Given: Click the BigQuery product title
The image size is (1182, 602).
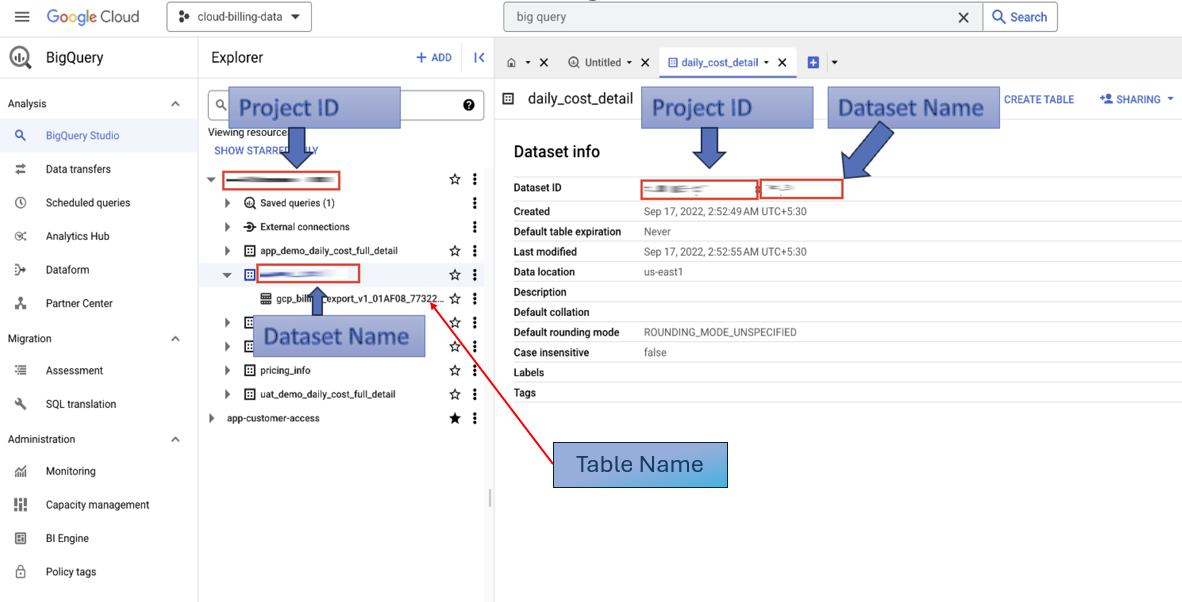Looking at the screenshot, I should point(75,58).
